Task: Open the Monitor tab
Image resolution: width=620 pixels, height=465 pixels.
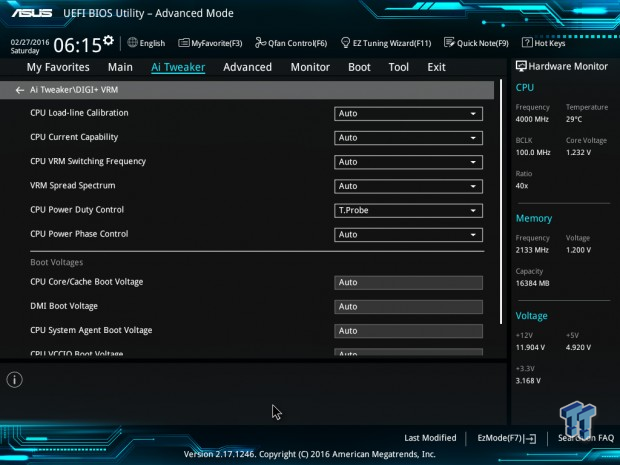Action: 310,67
